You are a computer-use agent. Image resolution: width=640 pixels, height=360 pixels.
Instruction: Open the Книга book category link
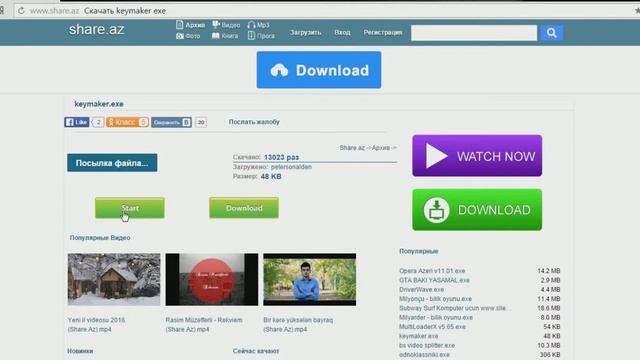225,36
